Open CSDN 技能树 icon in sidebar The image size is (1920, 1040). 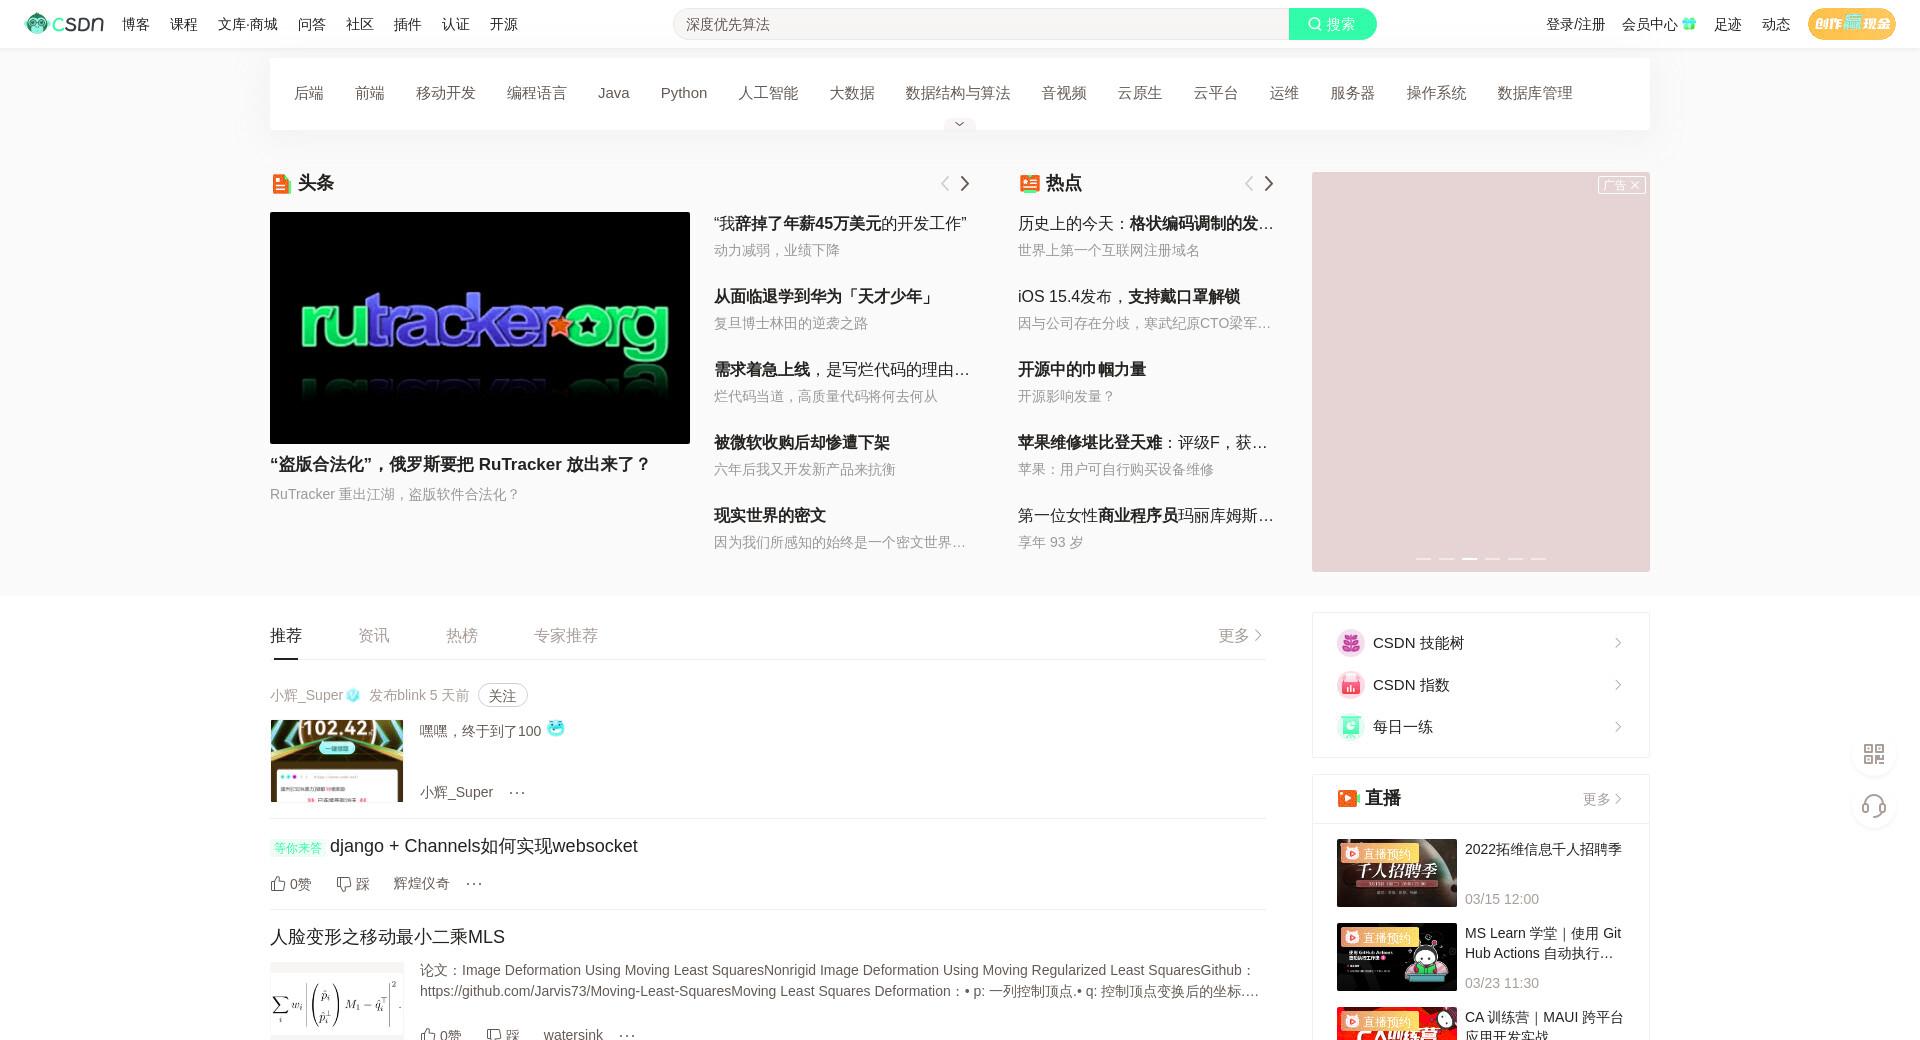1351,643
